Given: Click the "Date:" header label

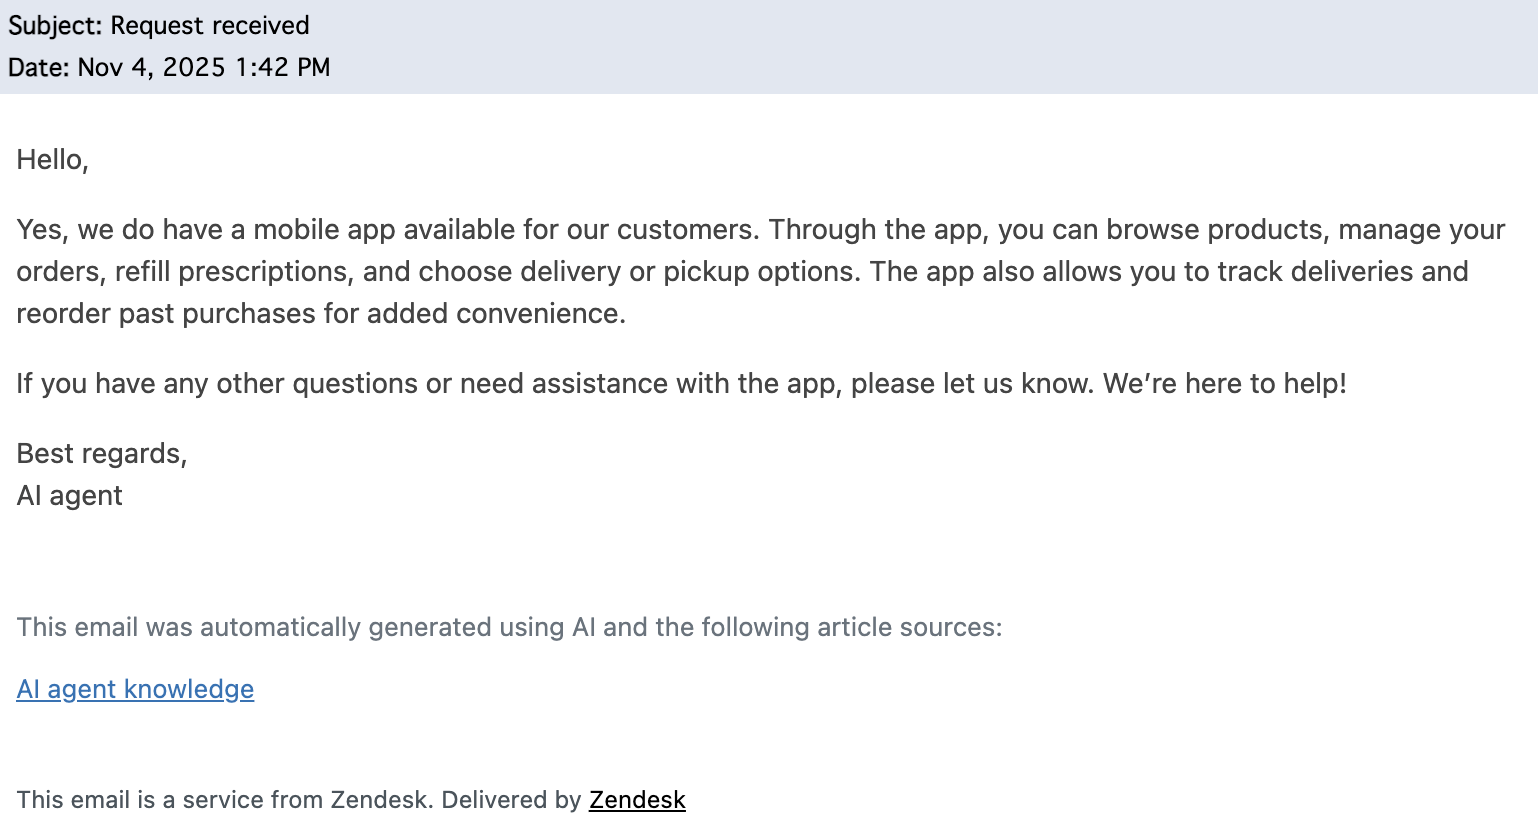Looking at the screenshot, I should [39, 67].
